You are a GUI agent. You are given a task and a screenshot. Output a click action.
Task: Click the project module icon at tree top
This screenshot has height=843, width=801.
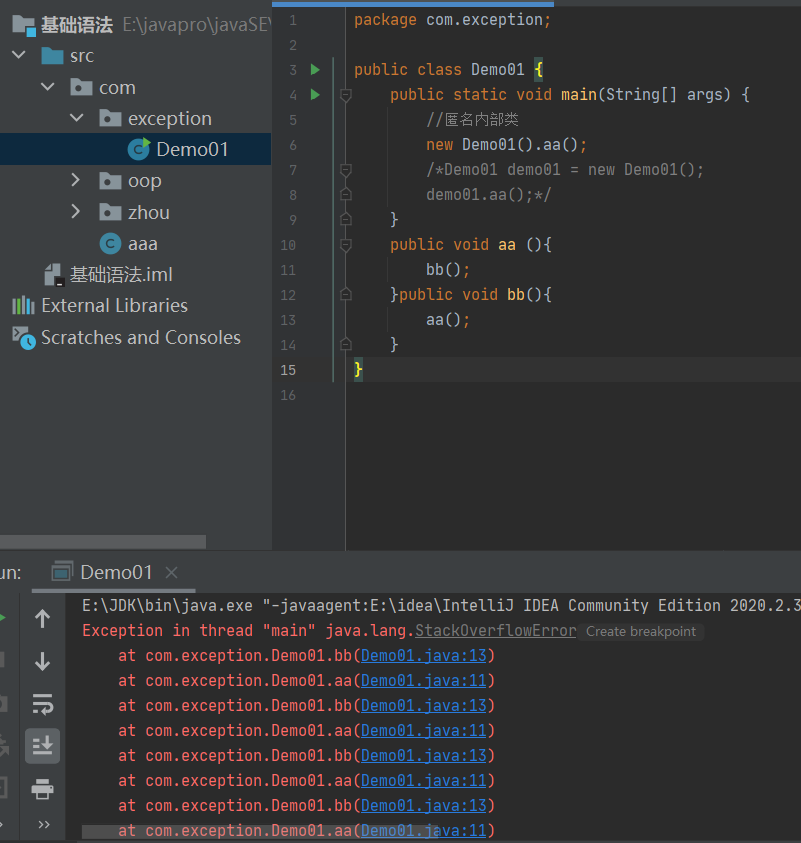pyautogui.click(x=24, y=25)
